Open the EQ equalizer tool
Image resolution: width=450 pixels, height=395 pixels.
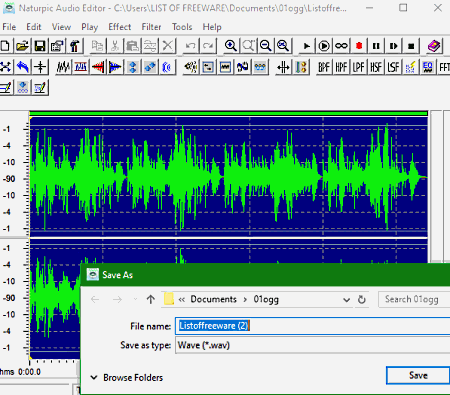[x=428, y=67]
